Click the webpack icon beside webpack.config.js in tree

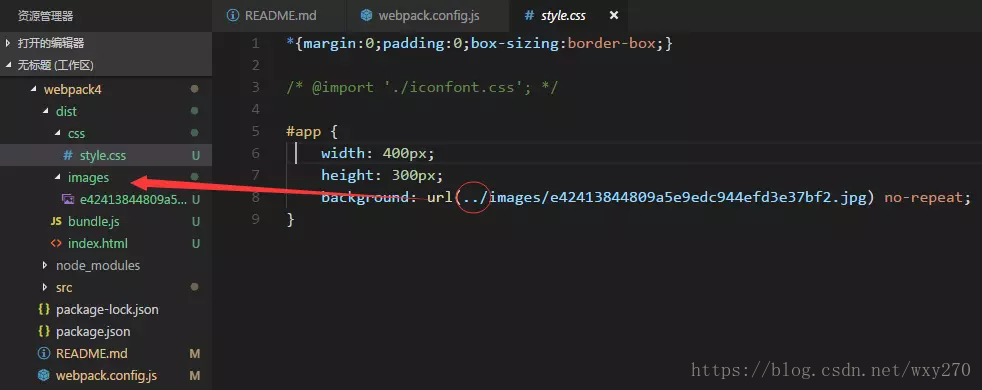point(44,376)
